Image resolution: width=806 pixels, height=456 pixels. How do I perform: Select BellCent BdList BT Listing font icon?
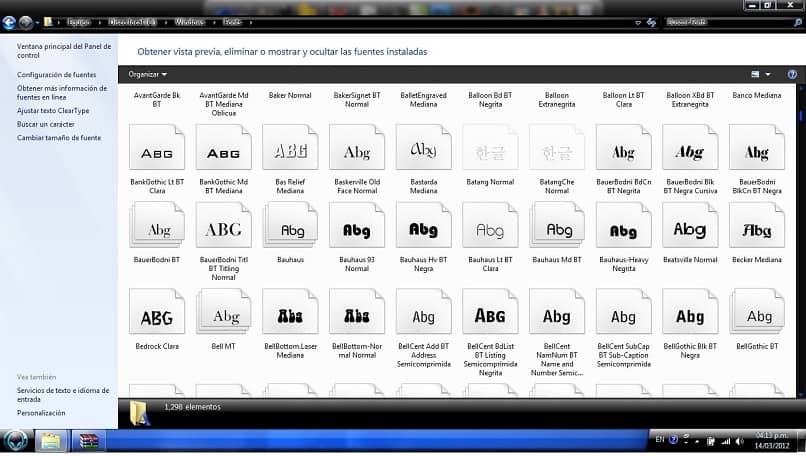point(490,312)
